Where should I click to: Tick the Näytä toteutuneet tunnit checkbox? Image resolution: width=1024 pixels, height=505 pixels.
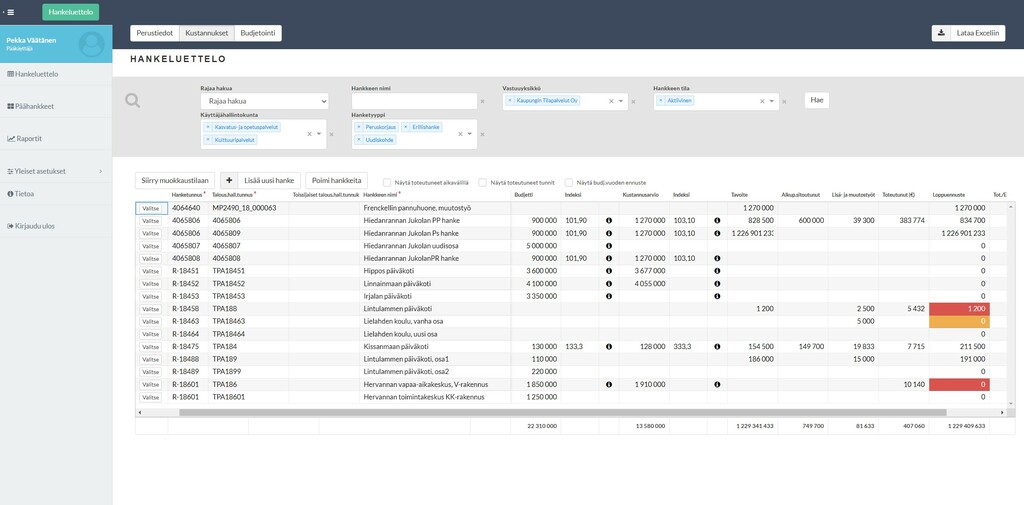tap(483, 182)
